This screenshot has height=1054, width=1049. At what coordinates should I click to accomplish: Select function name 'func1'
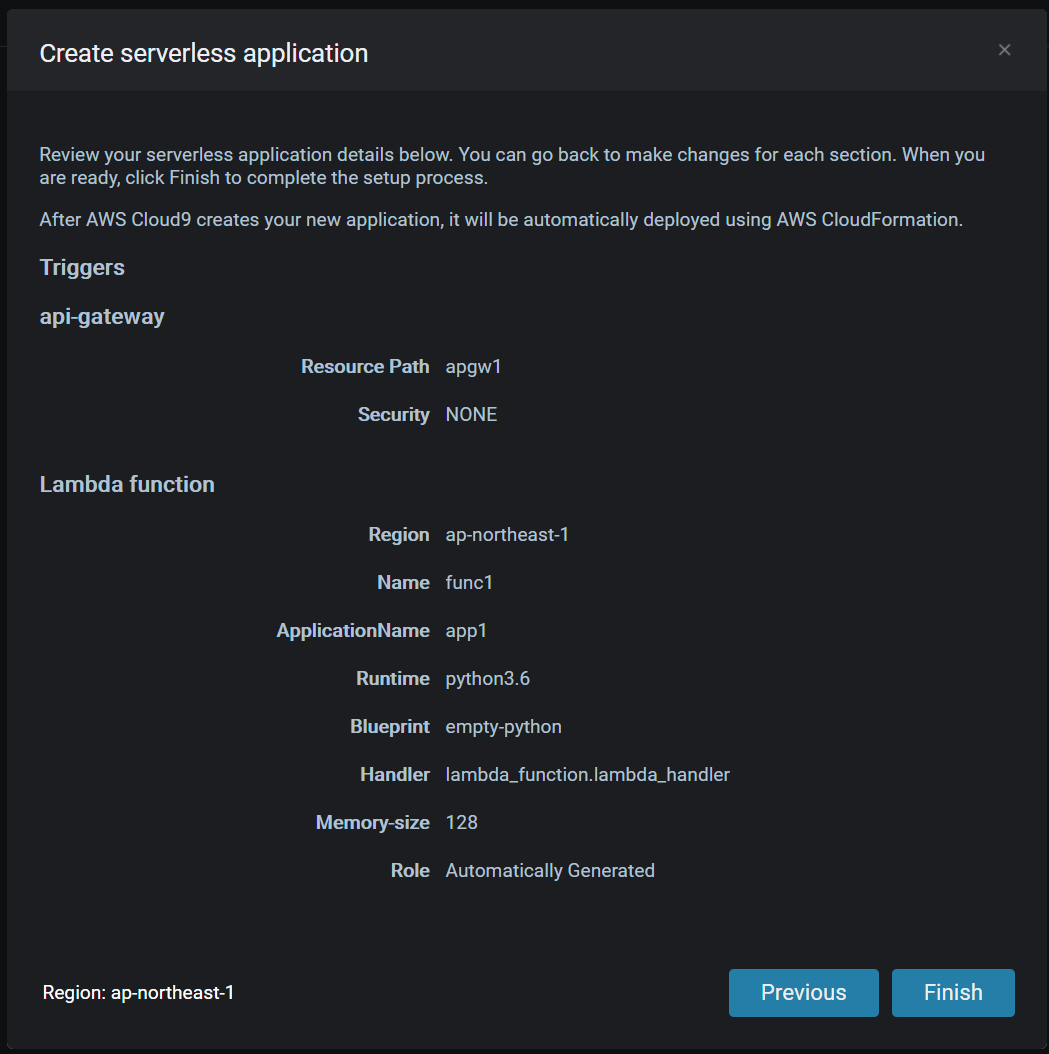coord(469,582)
